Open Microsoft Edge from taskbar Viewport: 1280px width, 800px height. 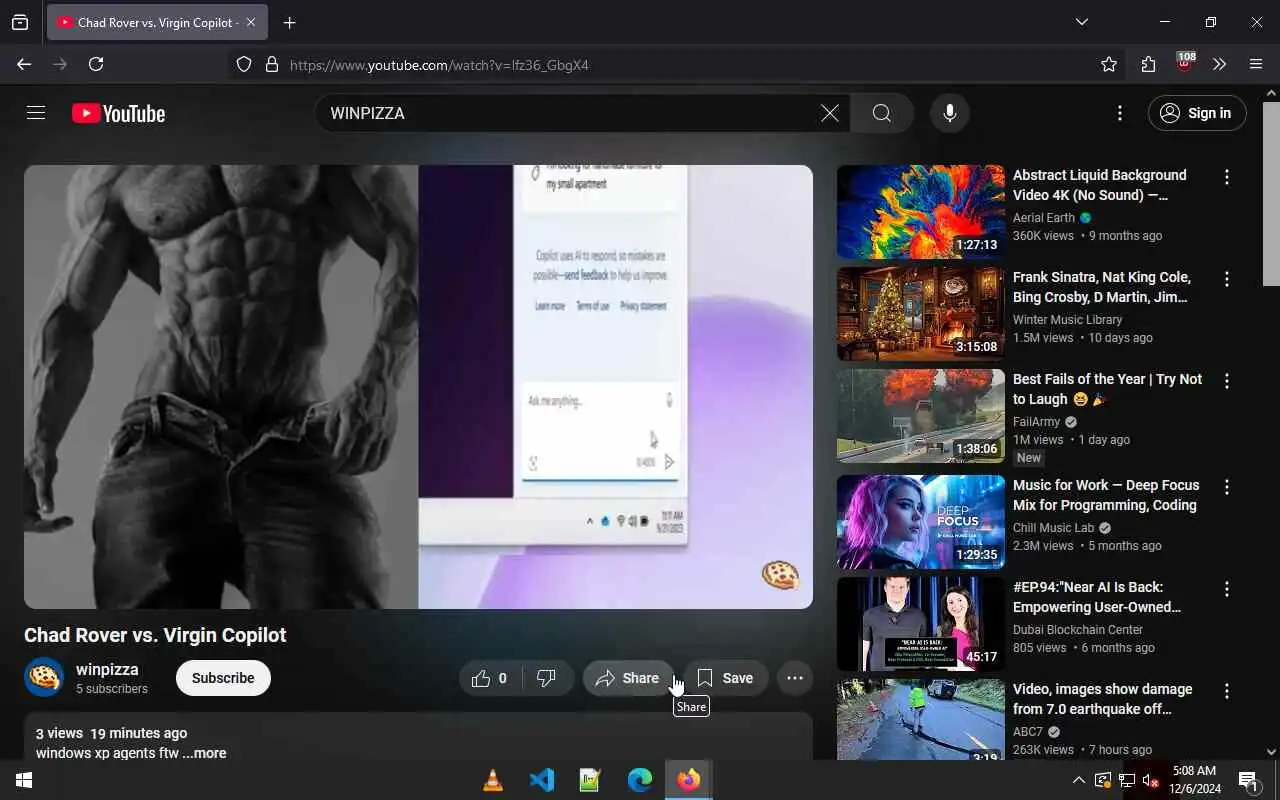pos(640,780)
